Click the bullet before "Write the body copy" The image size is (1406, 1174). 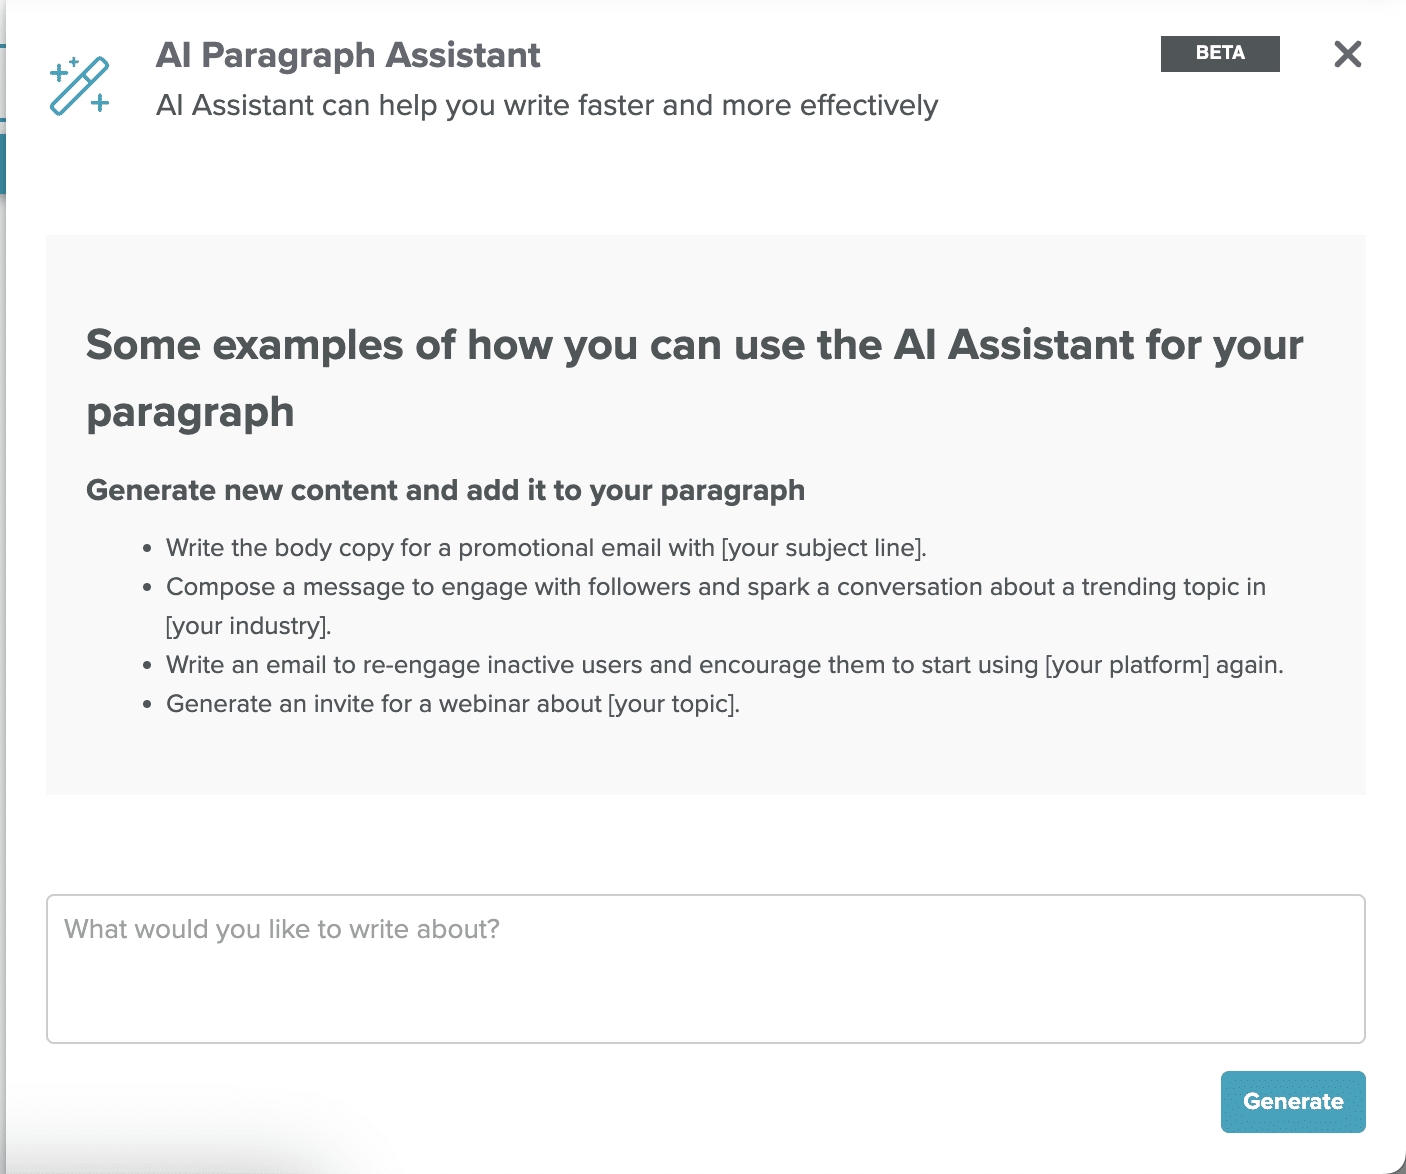(x=147, y=549)
